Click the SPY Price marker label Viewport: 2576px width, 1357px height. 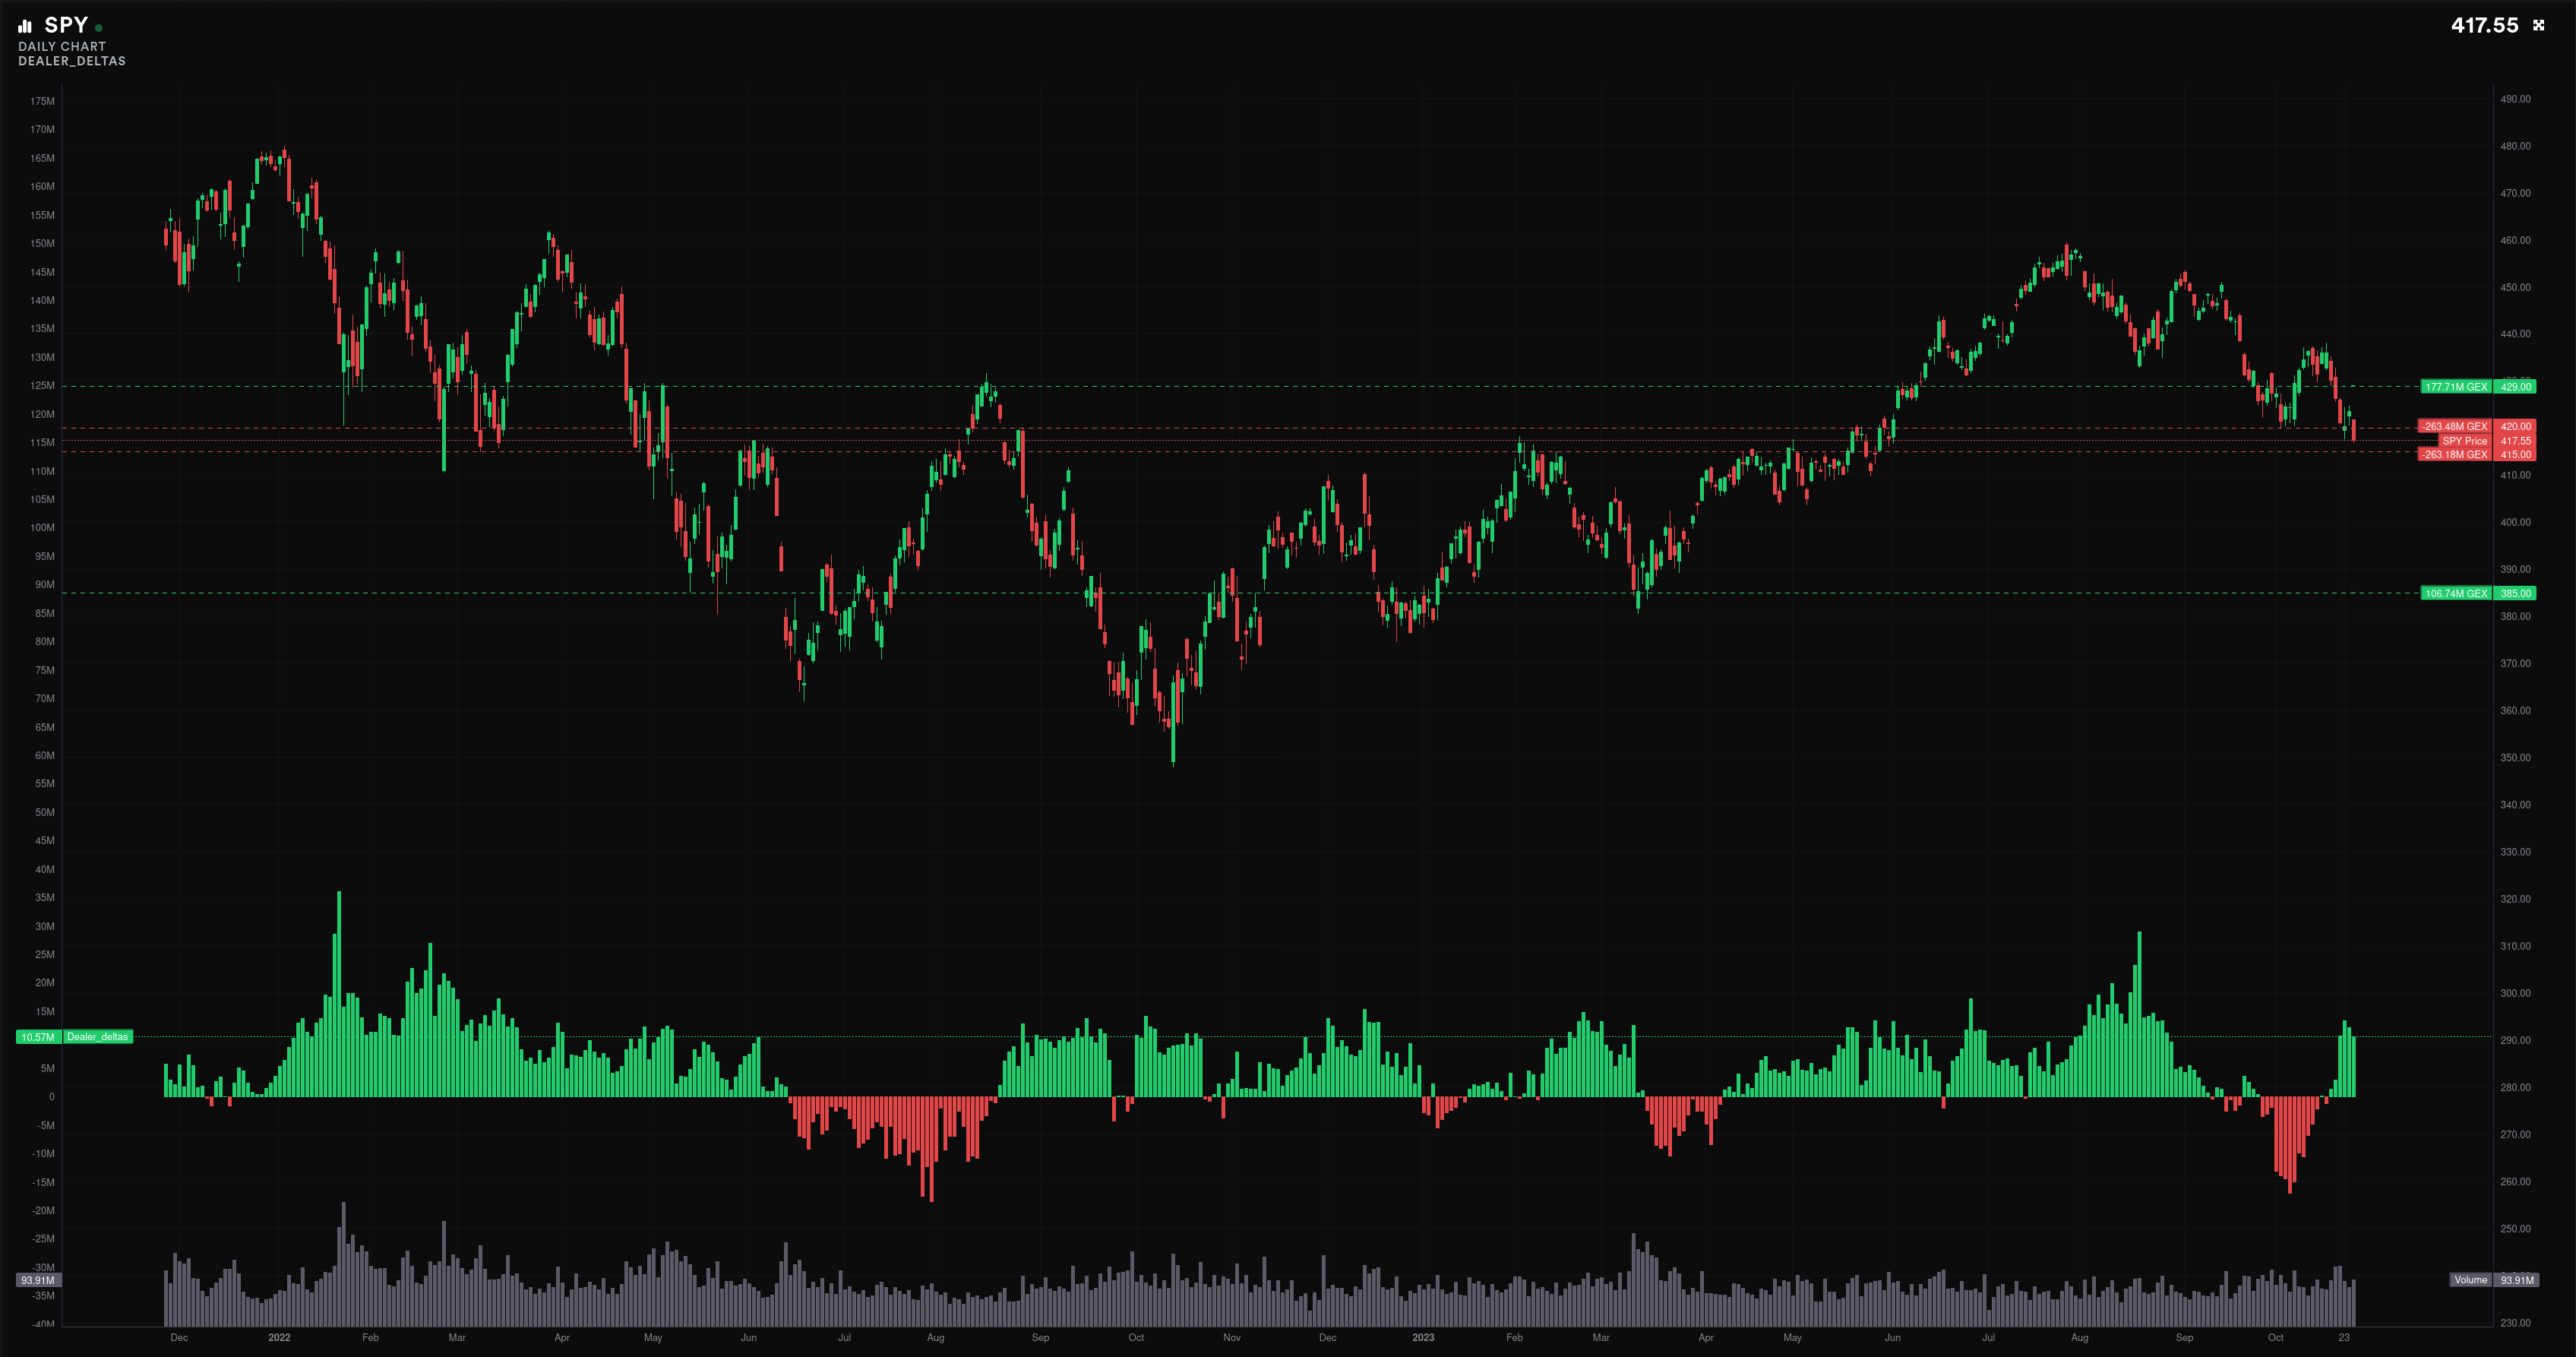coord(2464,440)
